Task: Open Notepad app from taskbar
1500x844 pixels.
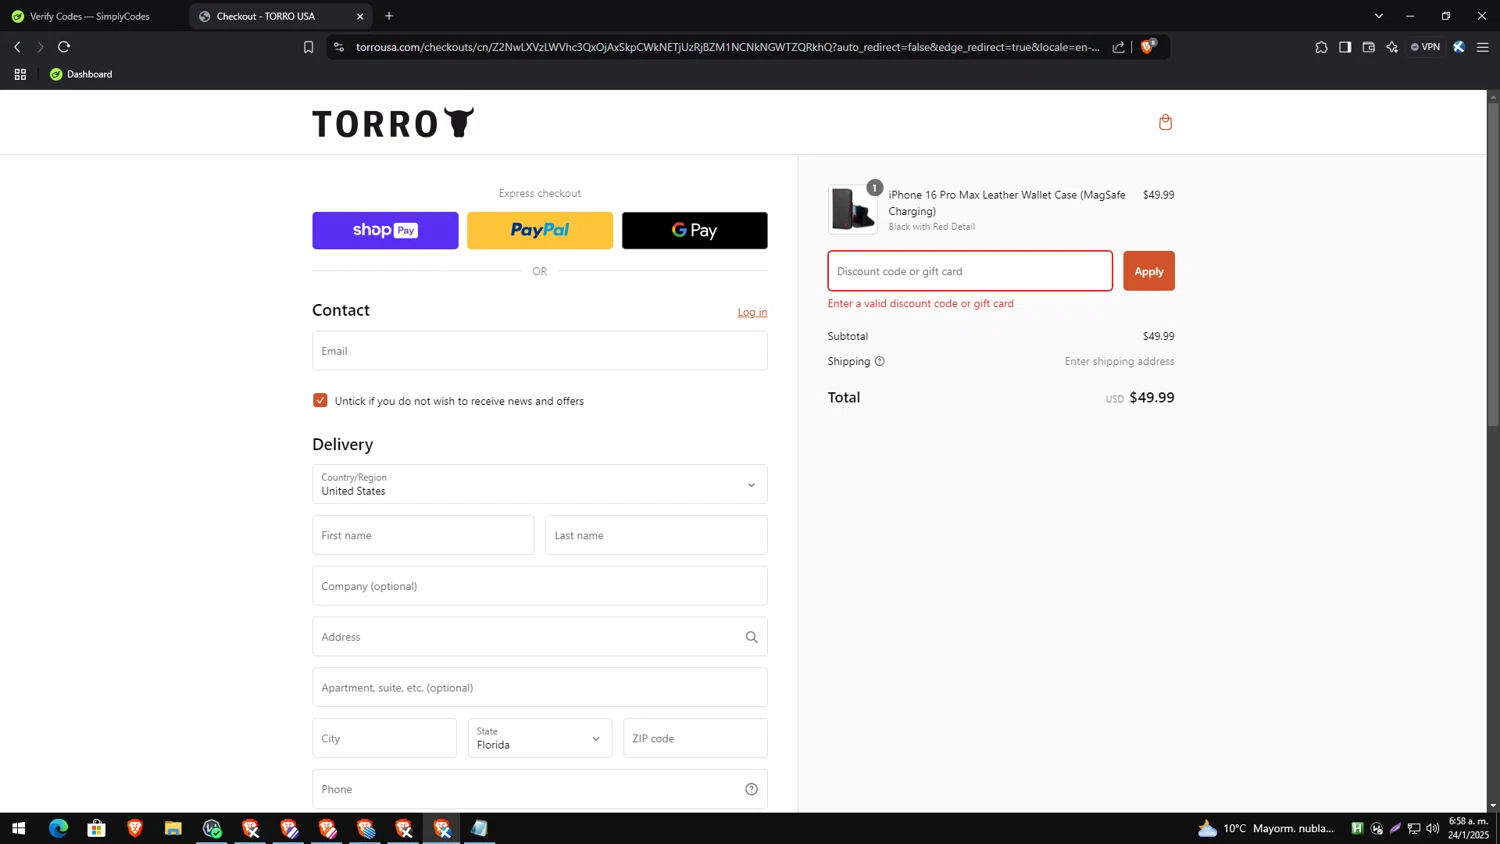Action: [x=480, y=828]
